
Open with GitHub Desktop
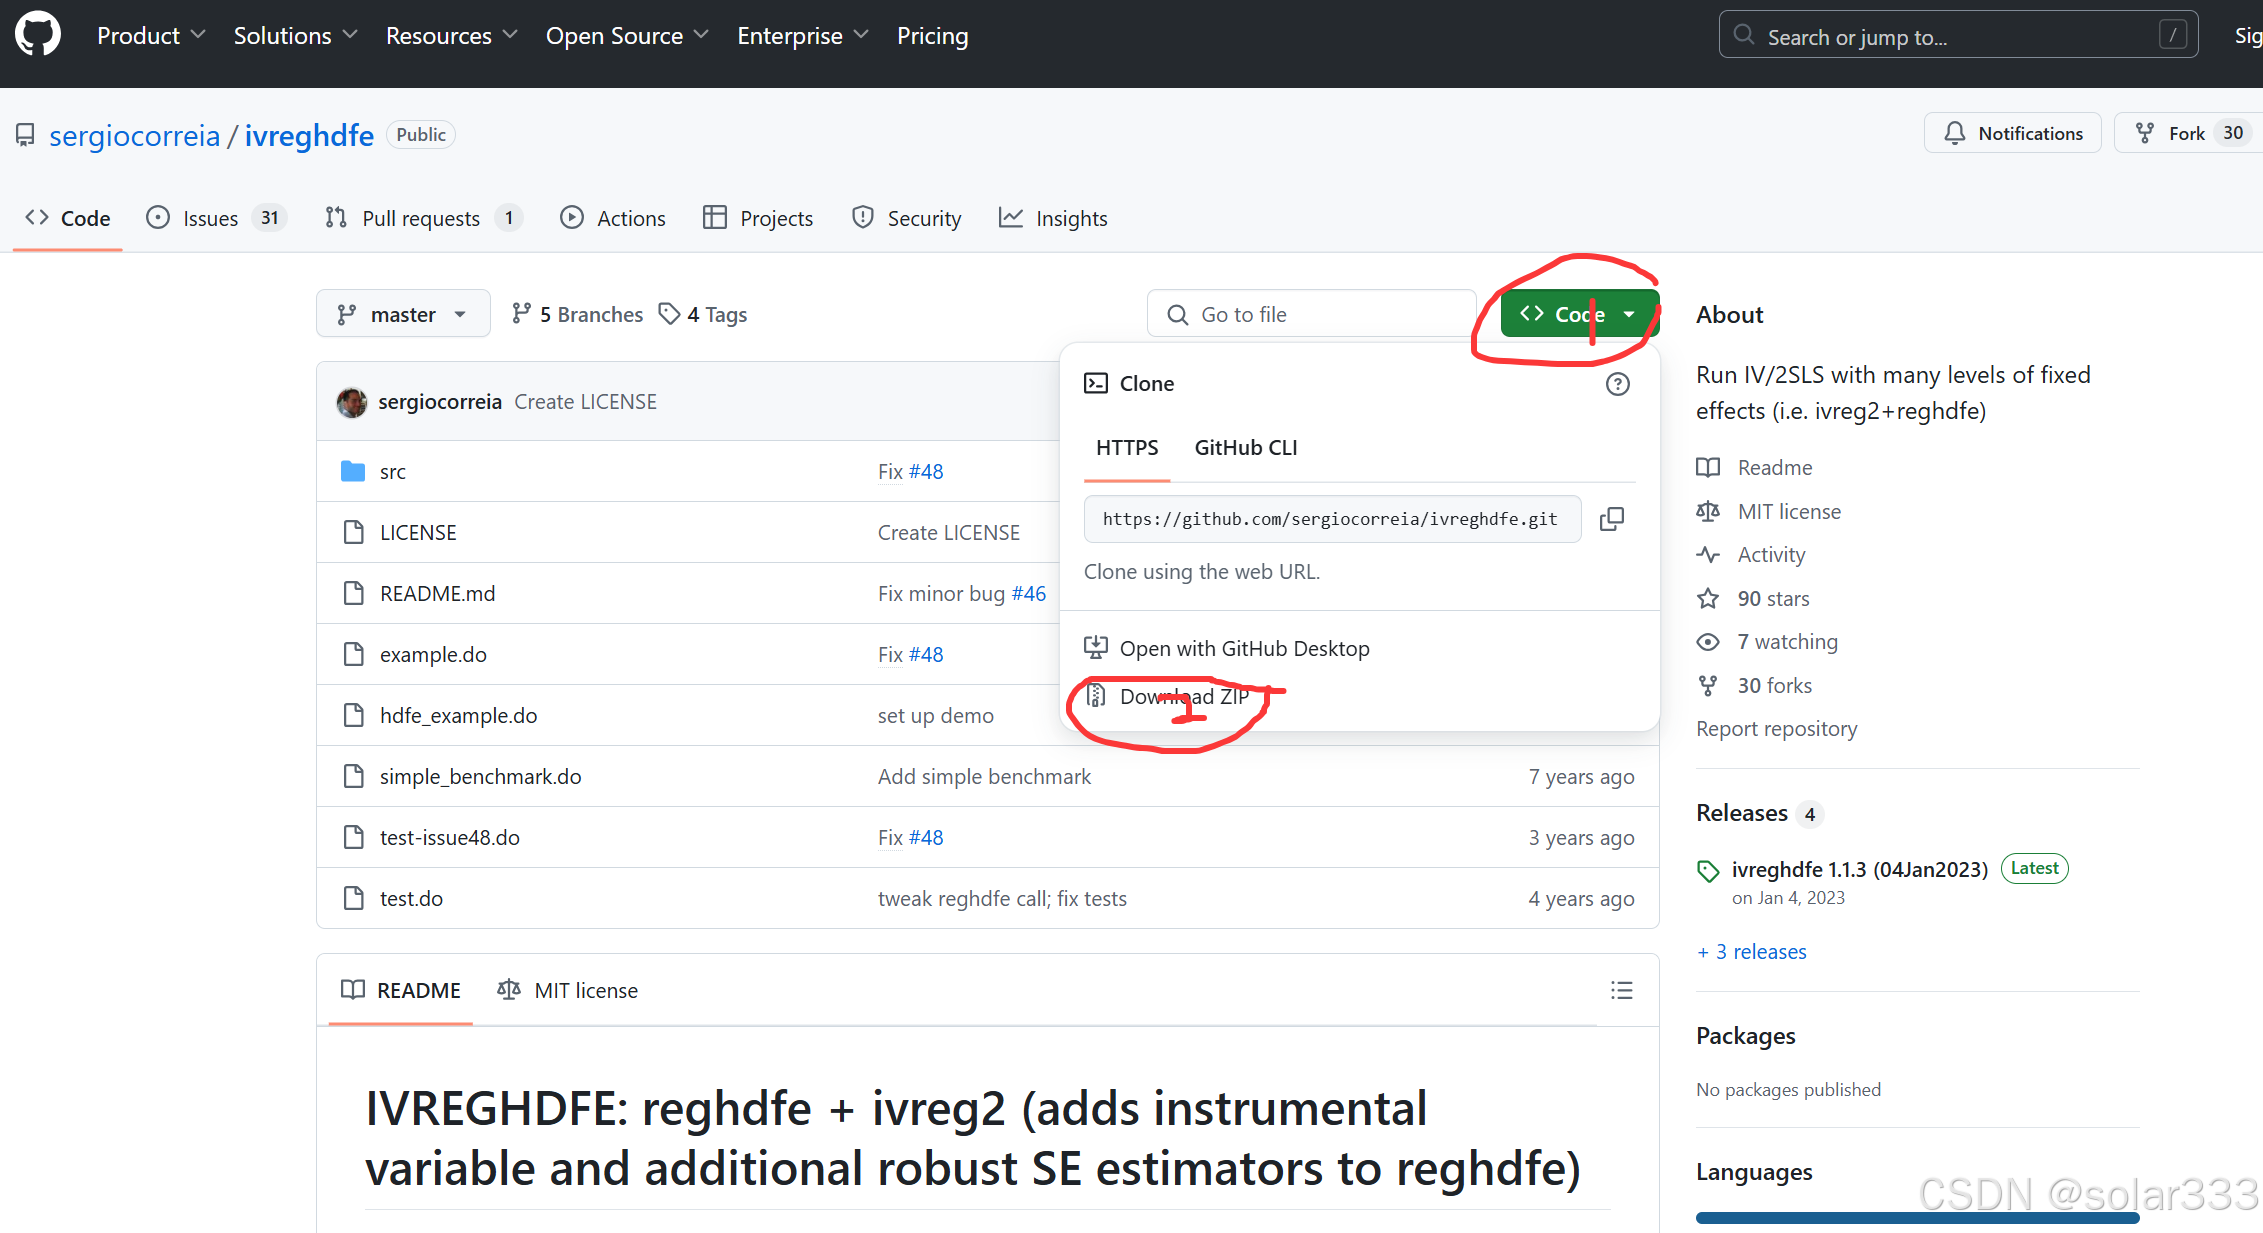(x=1243, y=649)
